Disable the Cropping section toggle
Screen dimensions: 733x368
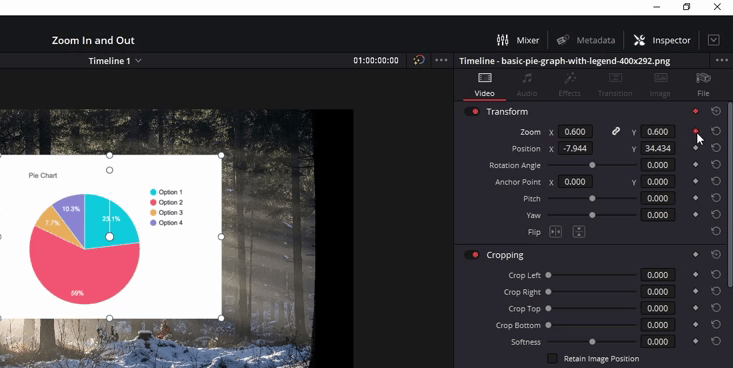coord(471,255)
